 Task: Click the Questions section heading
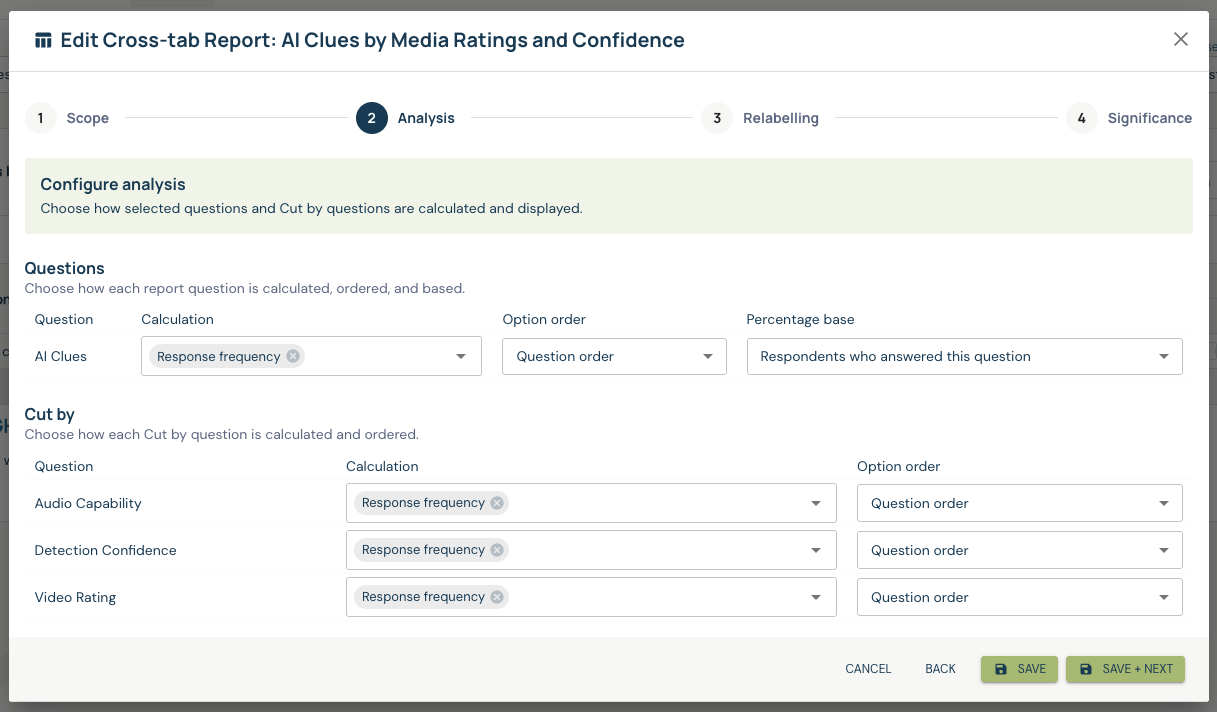point(65,268)
